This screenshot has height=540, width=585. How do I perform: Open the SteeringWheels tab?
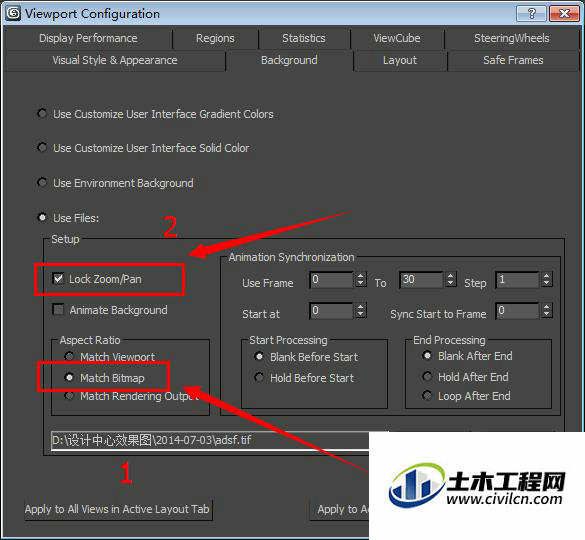512,38
